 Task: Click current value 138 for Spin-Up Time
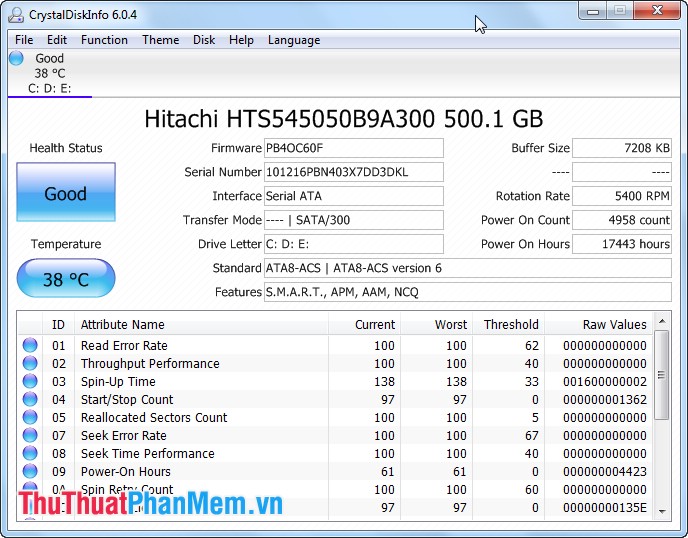(x=384, y=382)
